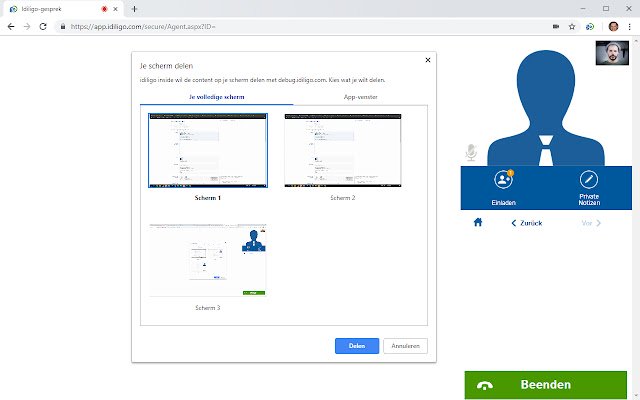Click the Vor forward link
Image resolution: width=640 pixels, height=400 pixels.
pyautogui.click(x=591, y=223)
